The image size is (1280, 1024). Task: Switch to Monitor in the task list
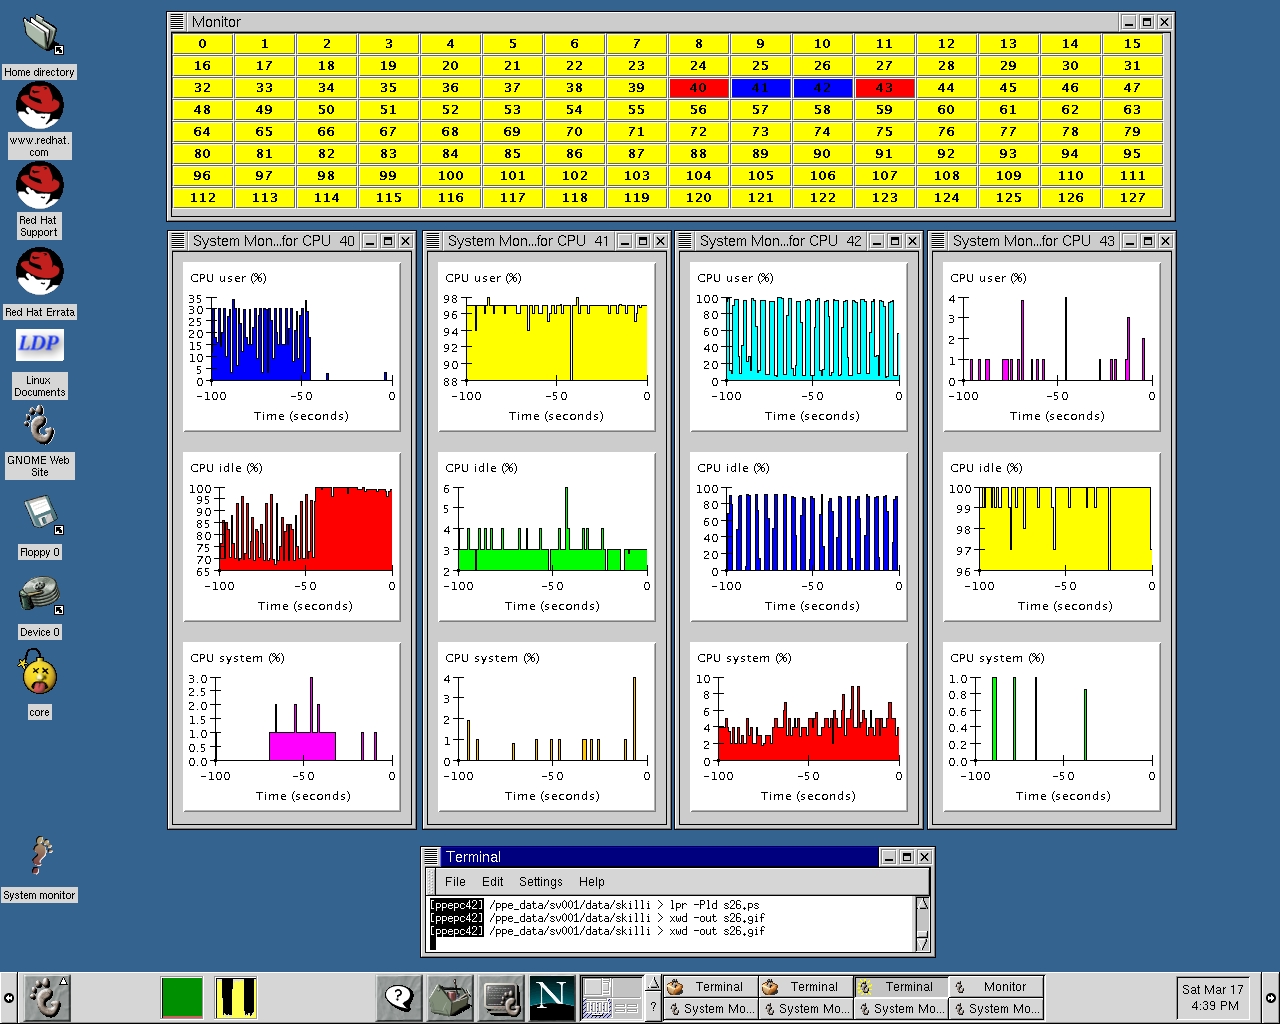pos(995,987)
